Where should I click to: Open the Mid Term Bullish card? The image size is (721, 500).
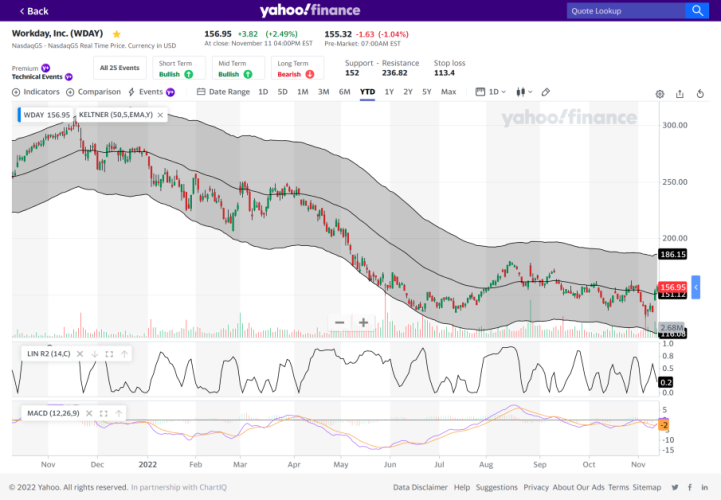(238, 68)
